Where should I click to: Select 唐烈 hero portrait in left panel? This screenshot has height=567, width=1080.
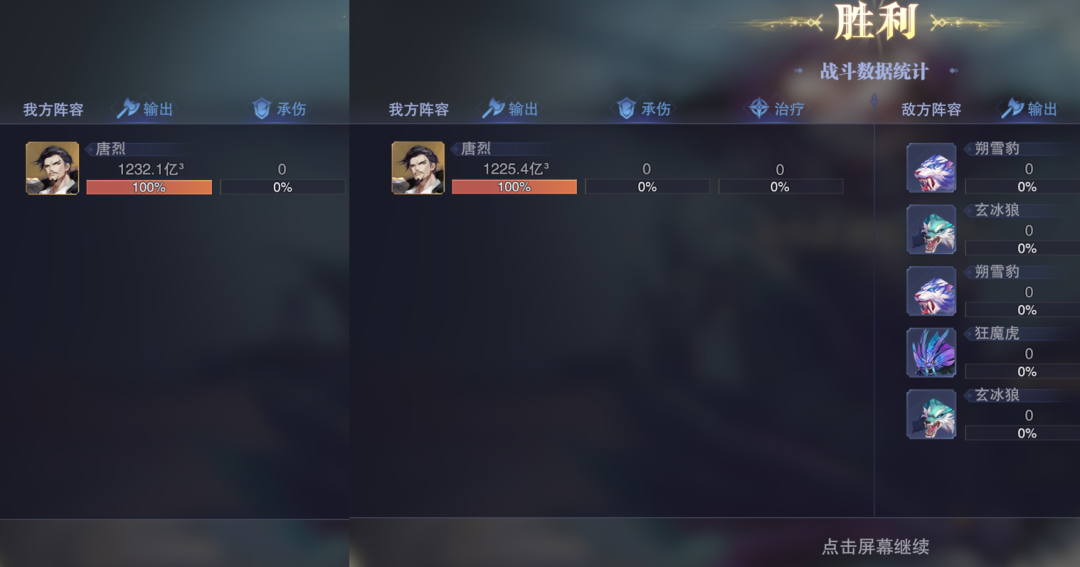point(52,168)
